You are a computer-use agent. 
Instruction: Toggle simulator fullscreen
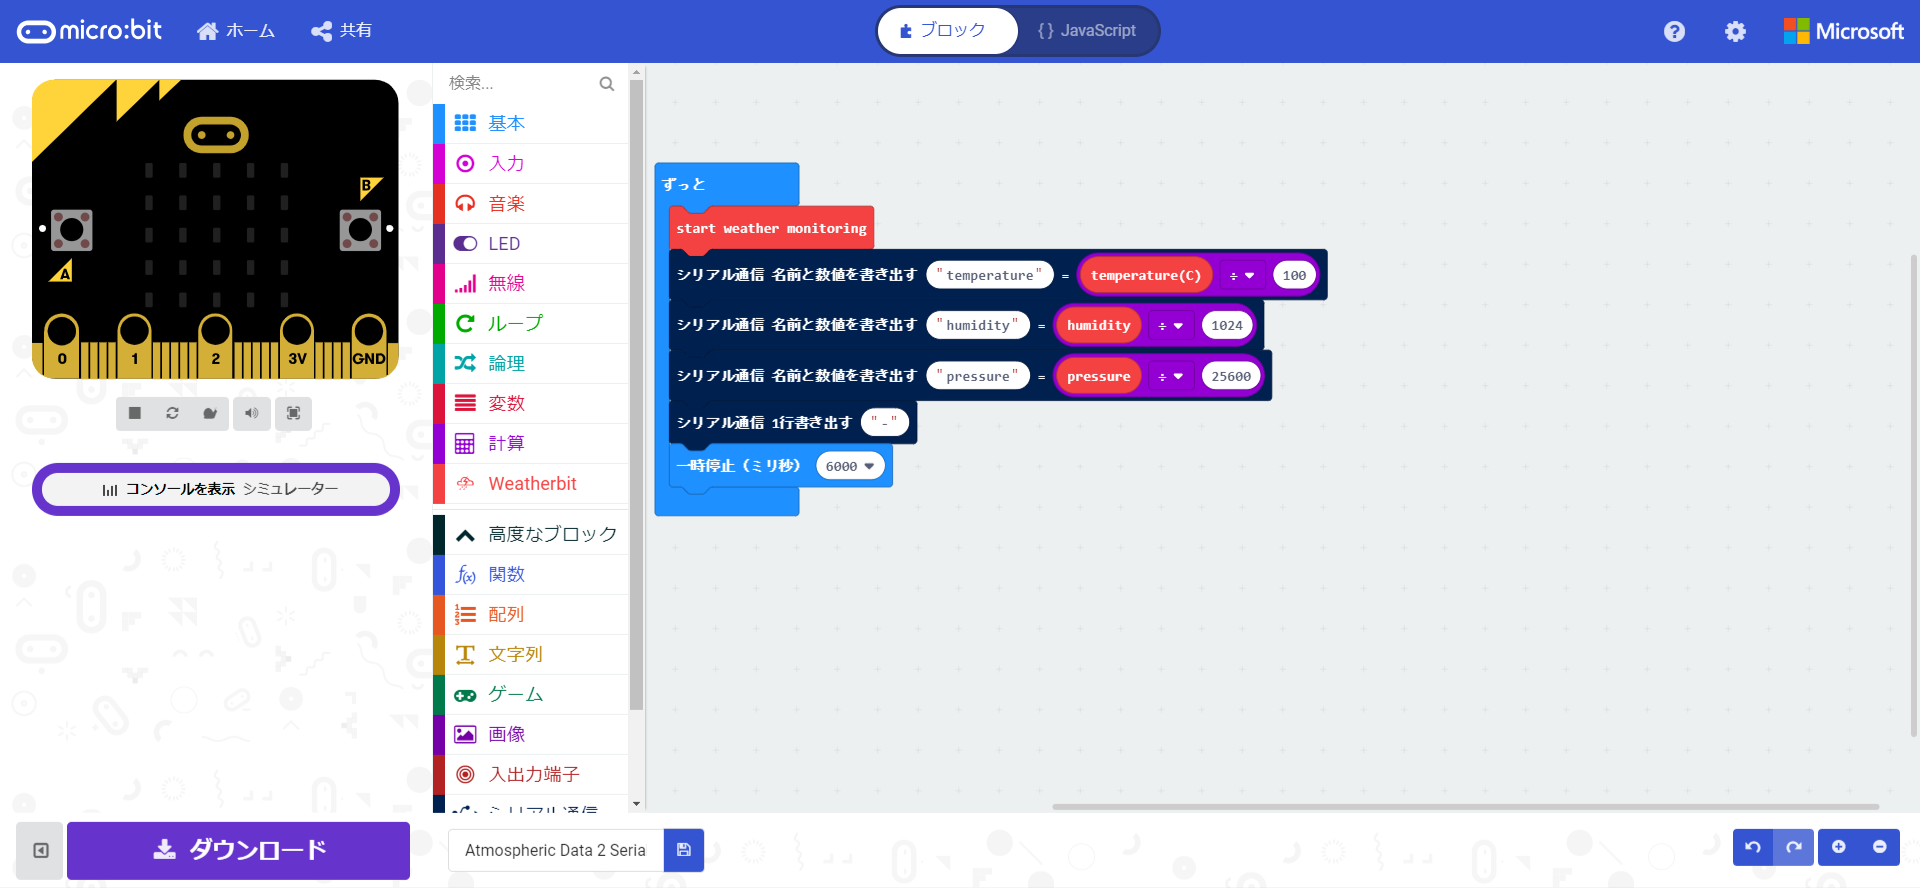tap(293, 413)
